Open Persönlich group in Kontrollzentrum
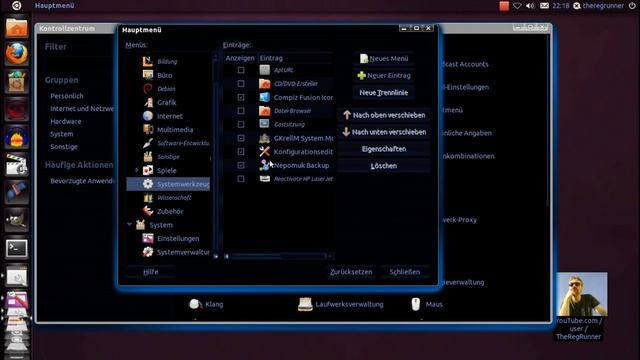Screen dimensions: 640x360 (x=67, y=96)
